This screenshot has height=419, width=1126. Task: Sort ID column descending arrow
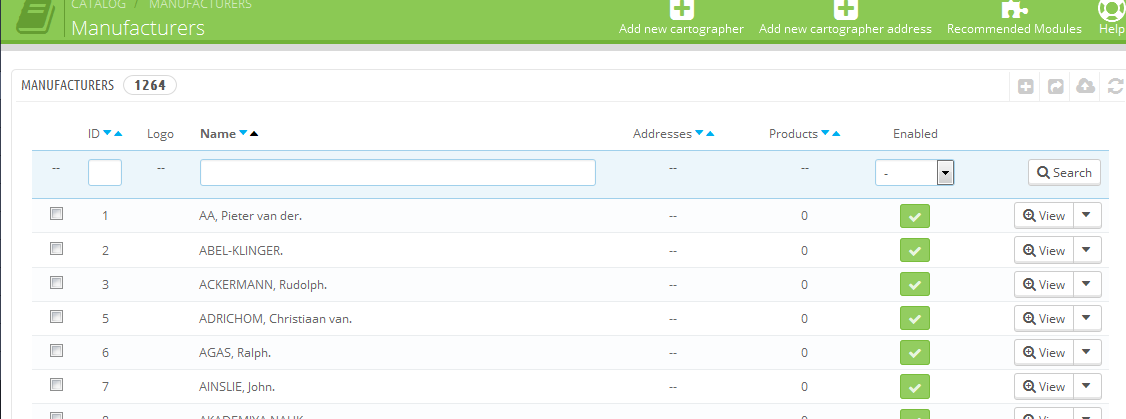click(x=107, y=134)
